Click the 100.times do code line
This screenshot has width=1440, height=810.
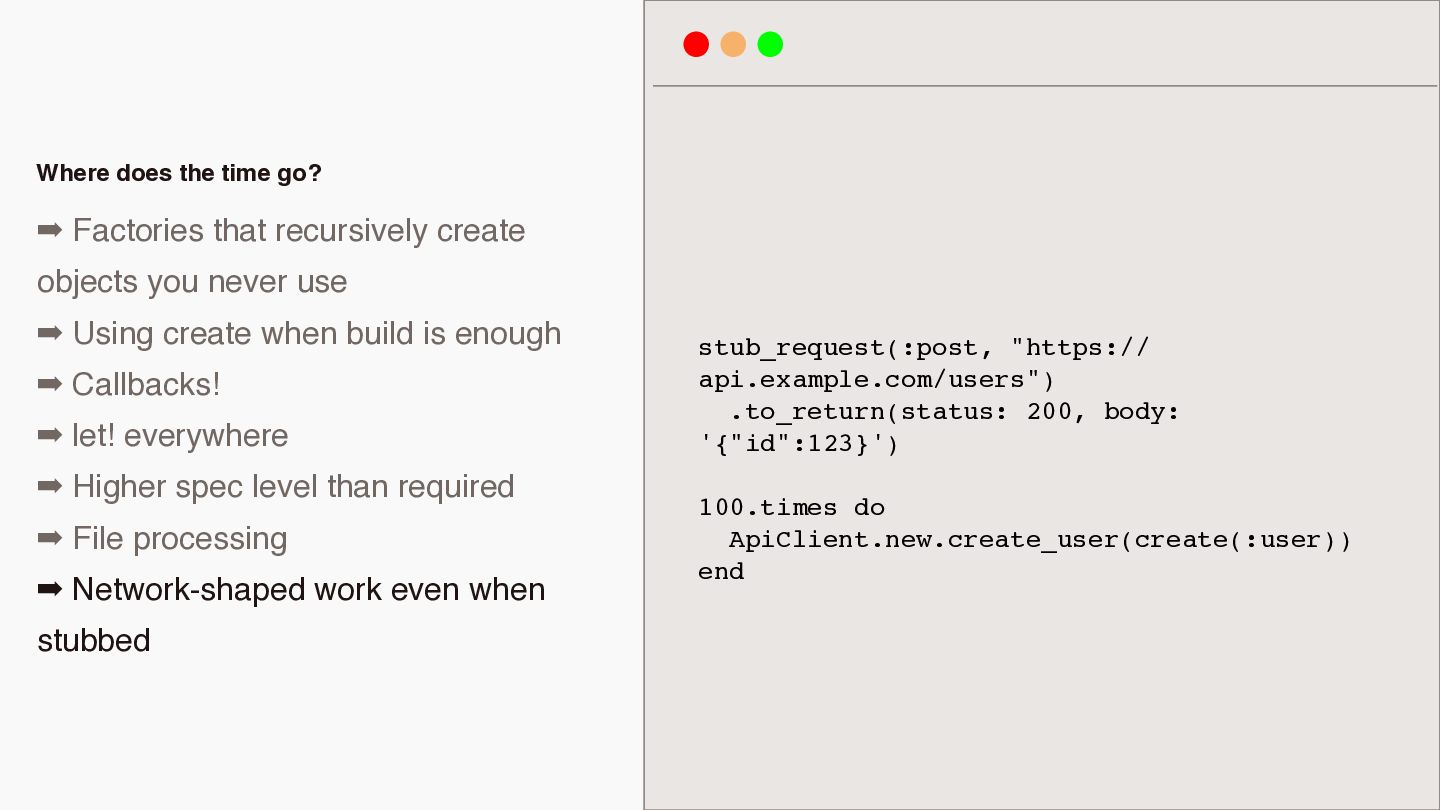792,508
